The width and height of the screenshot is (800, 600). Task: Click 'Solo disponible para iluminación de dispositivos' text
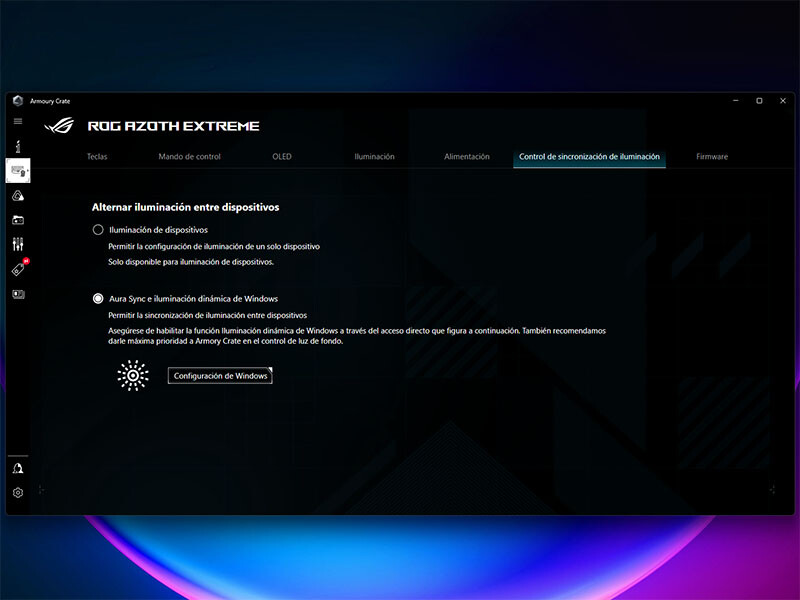191,262
